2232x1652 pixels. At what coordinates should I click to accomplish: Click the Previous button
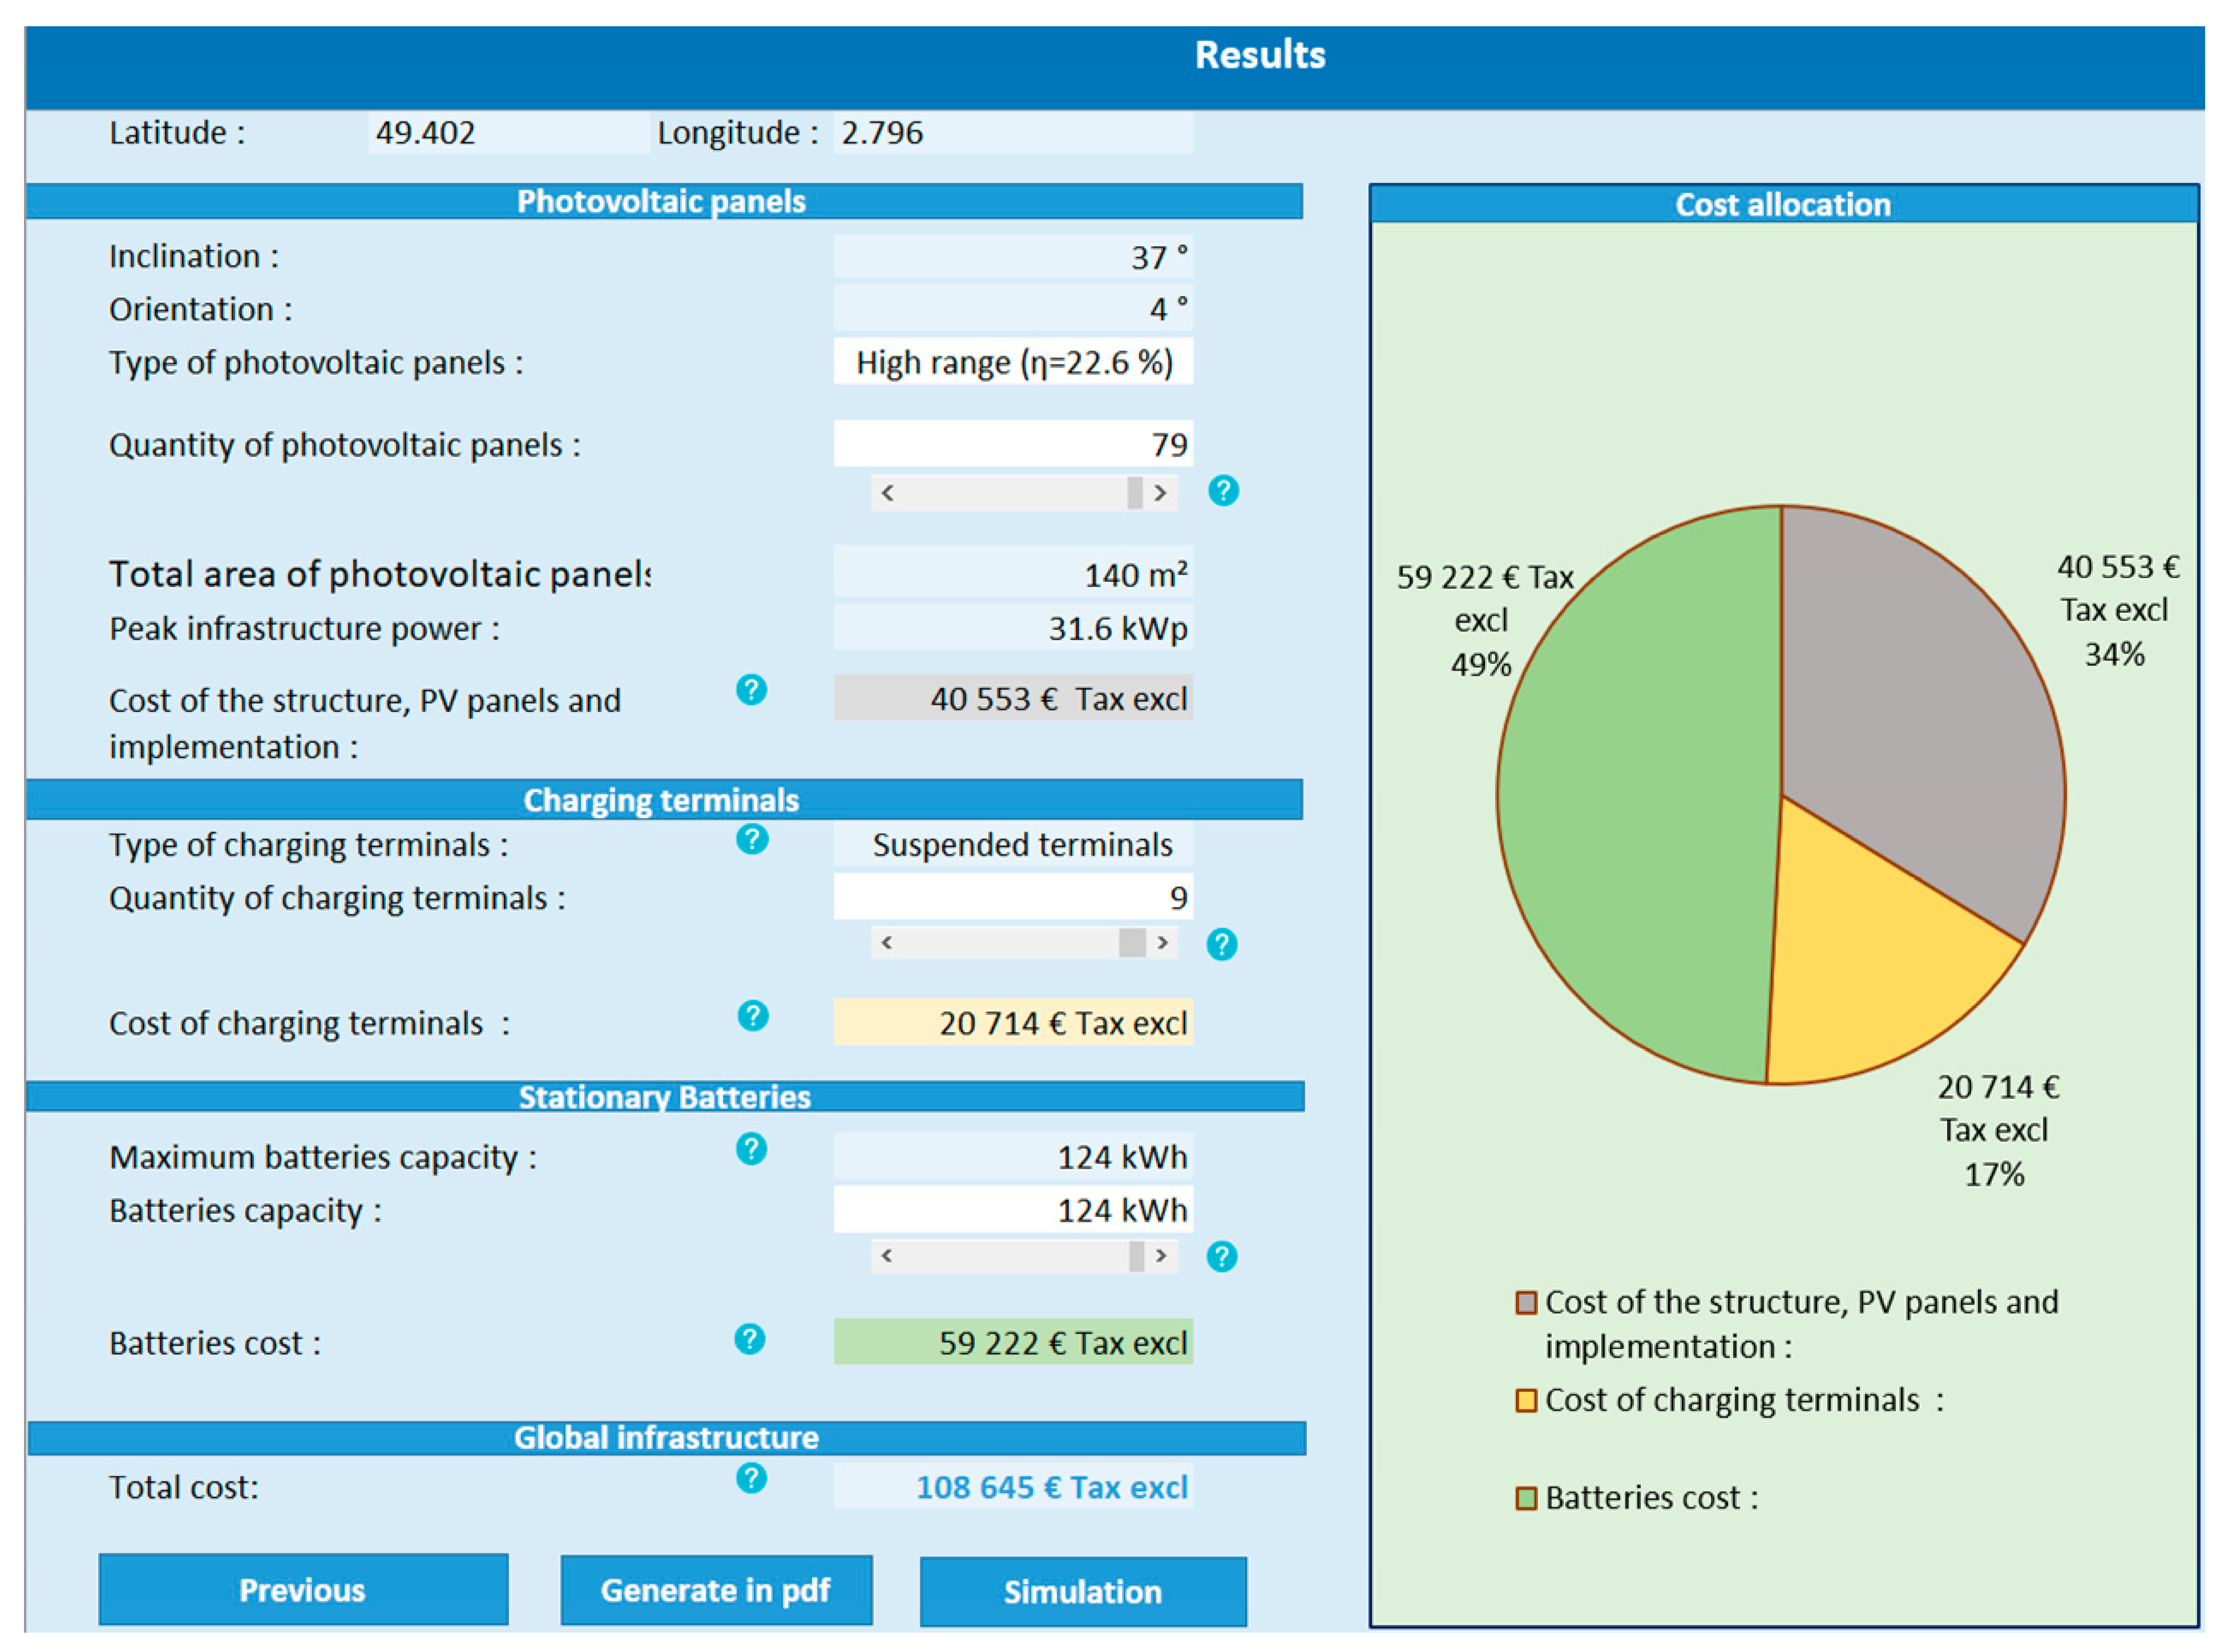click(303, 1589)
